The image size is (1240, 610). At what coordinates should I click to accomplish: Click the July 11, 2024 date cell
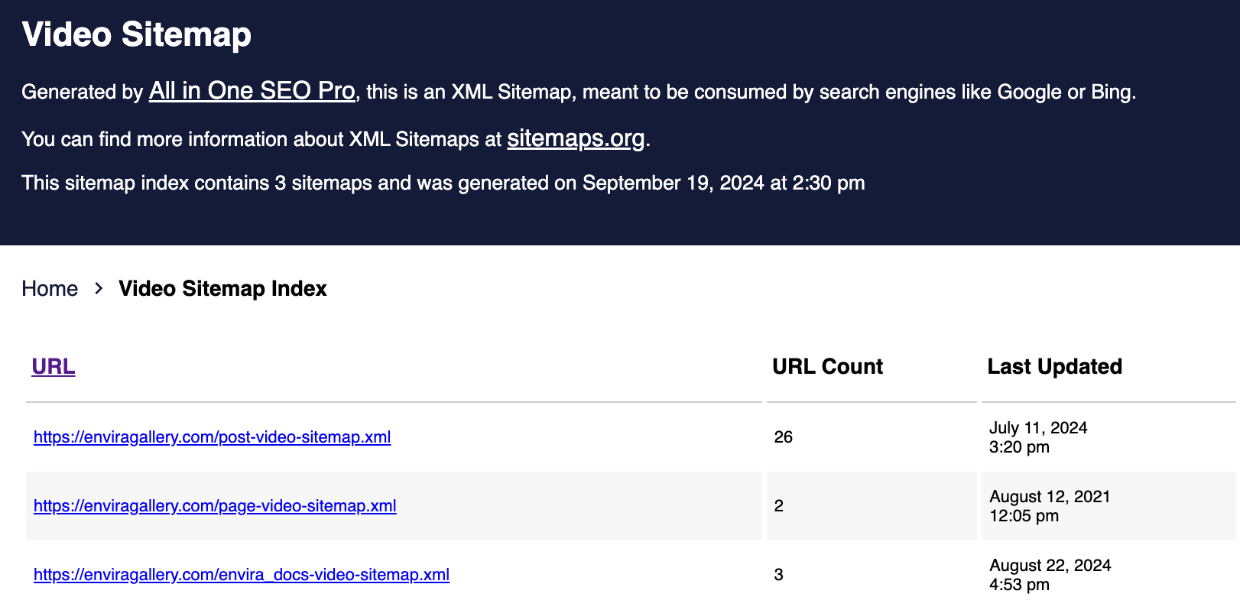pyautogui.click(x=1037, y=437)
